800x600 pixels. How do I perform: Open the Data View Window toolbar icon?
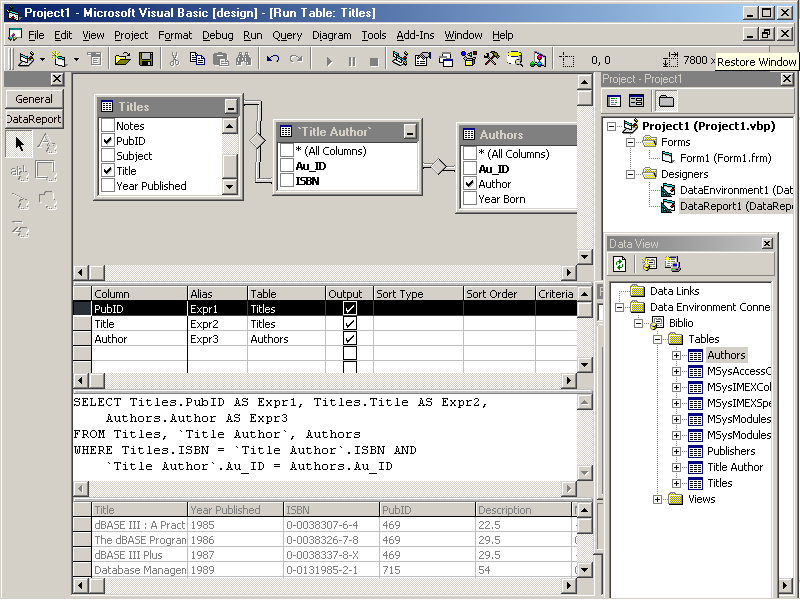(x=515, y=60)
